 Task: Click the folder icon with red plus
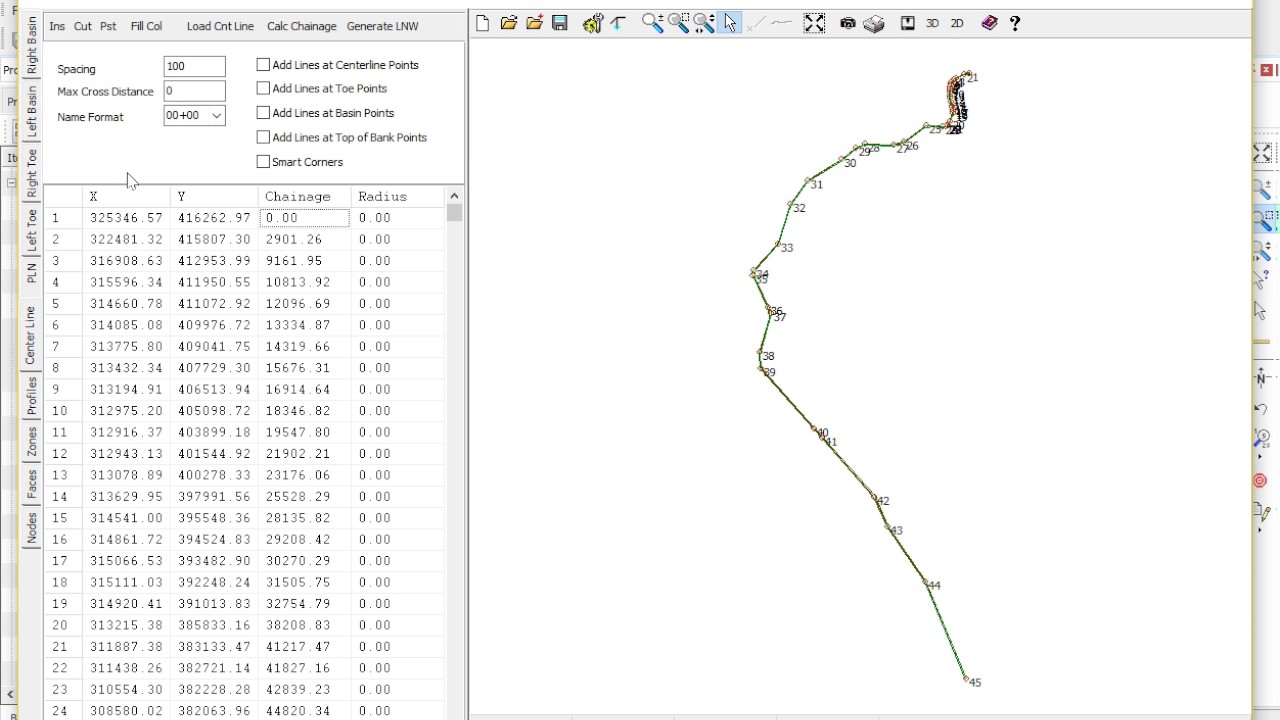tap(534, 23)
